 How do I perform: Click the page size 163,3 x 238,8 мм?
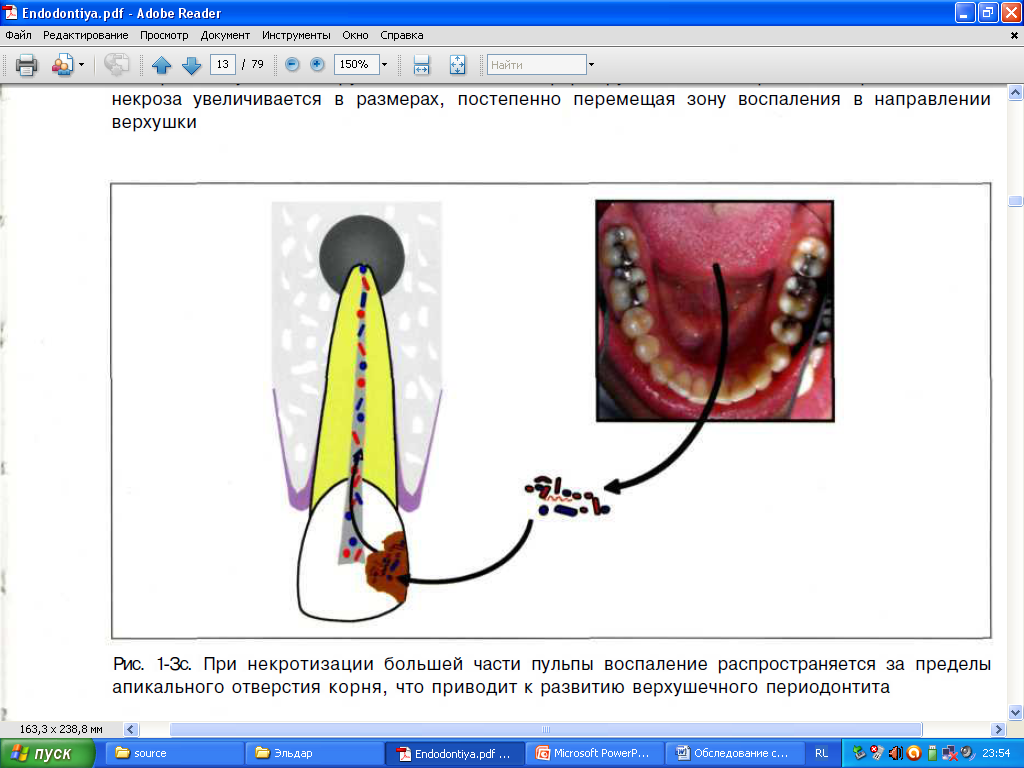[61, 729]
